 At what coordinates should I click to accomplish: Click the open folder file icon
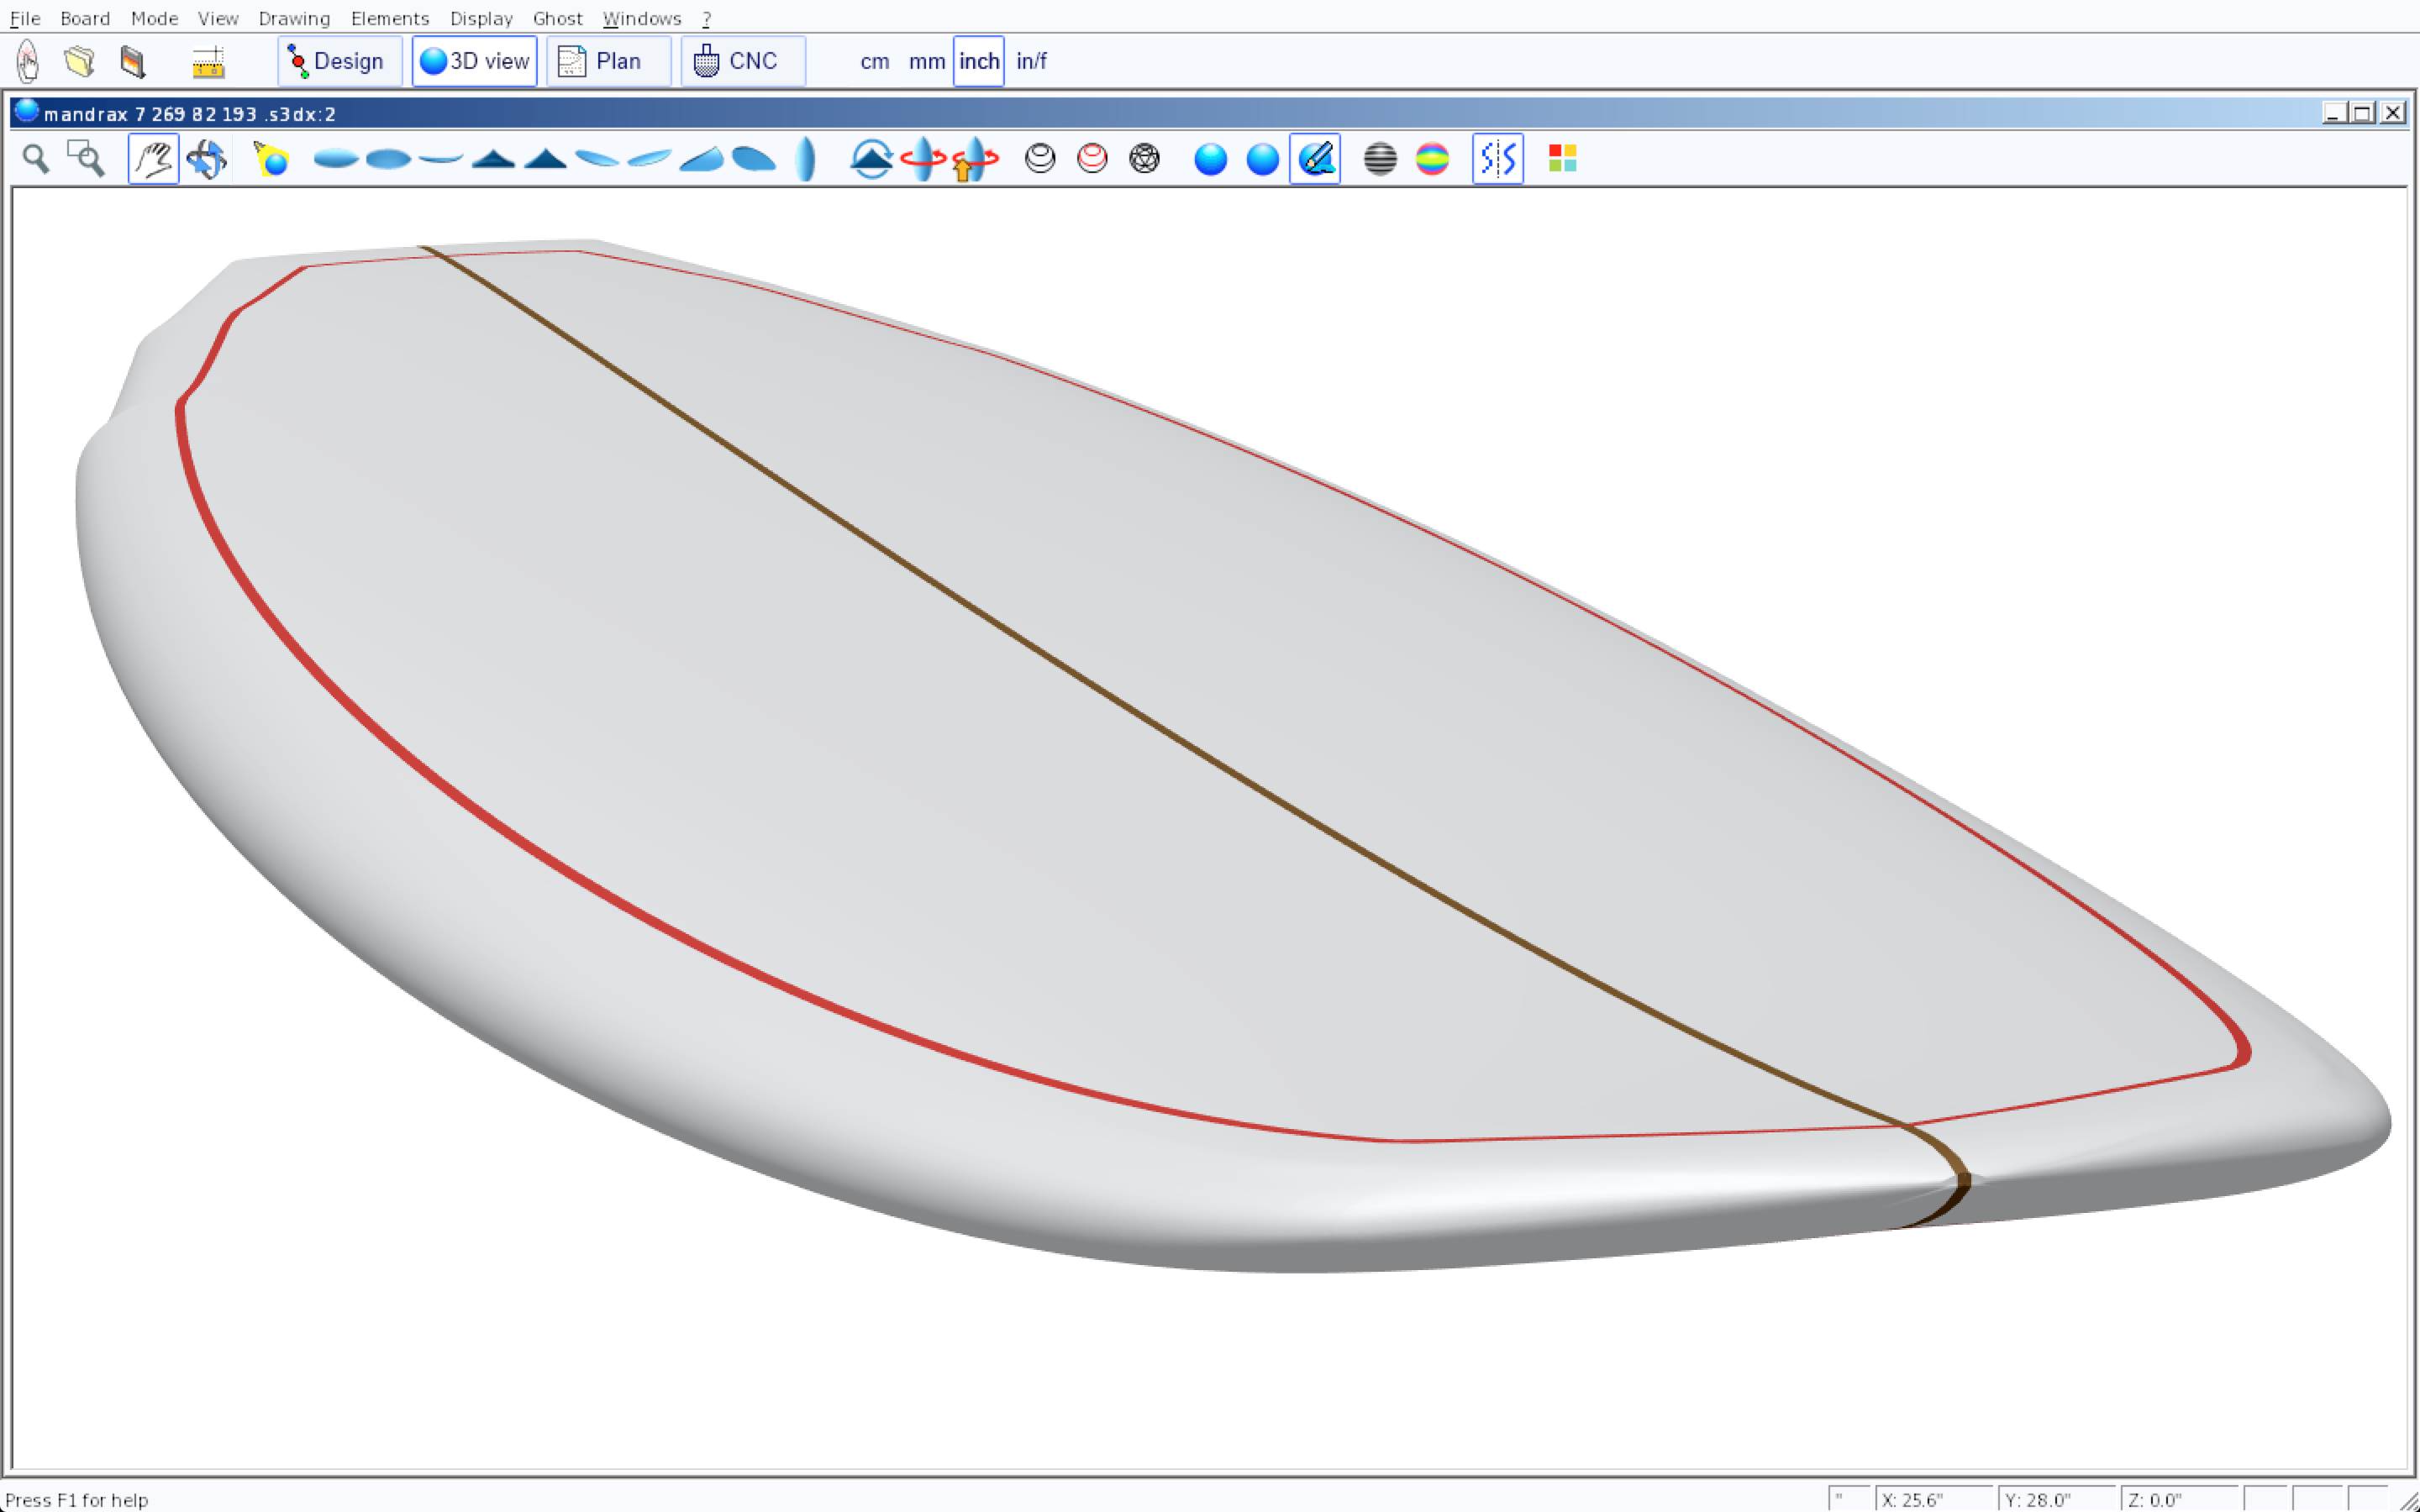tap(80, 61)
